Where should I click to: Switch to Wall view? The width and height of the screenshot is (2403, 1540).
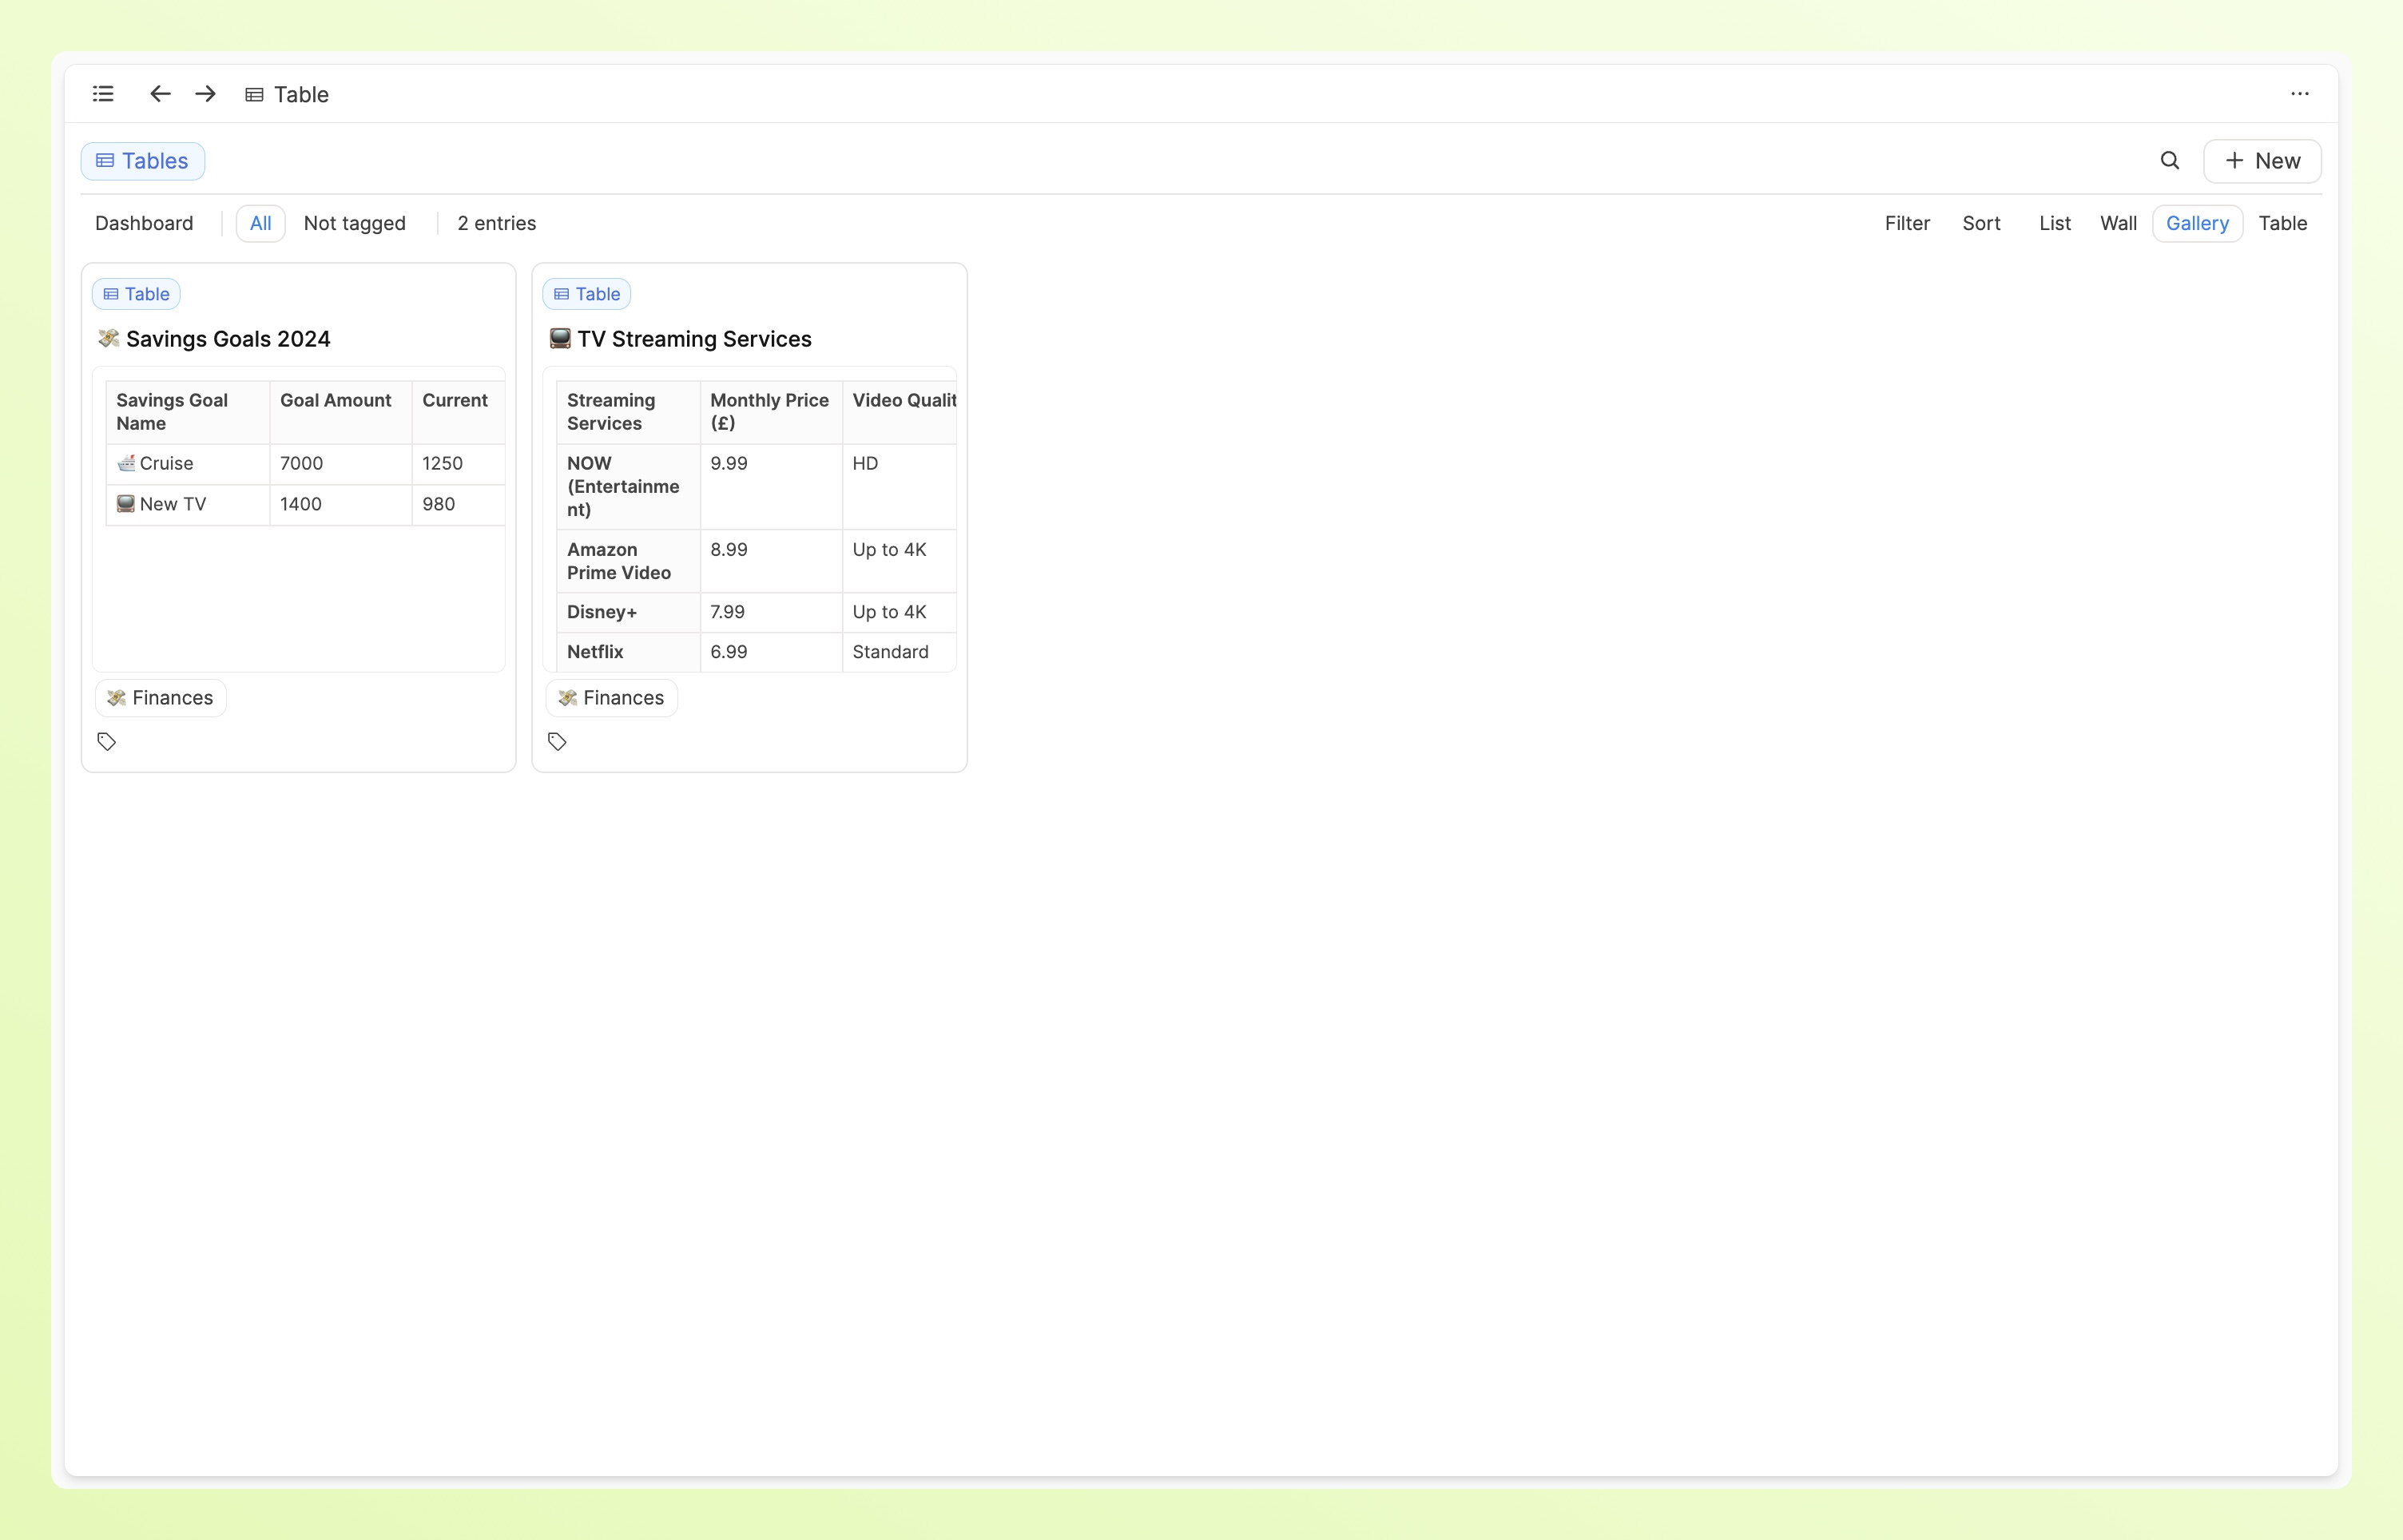(2117, 223)
